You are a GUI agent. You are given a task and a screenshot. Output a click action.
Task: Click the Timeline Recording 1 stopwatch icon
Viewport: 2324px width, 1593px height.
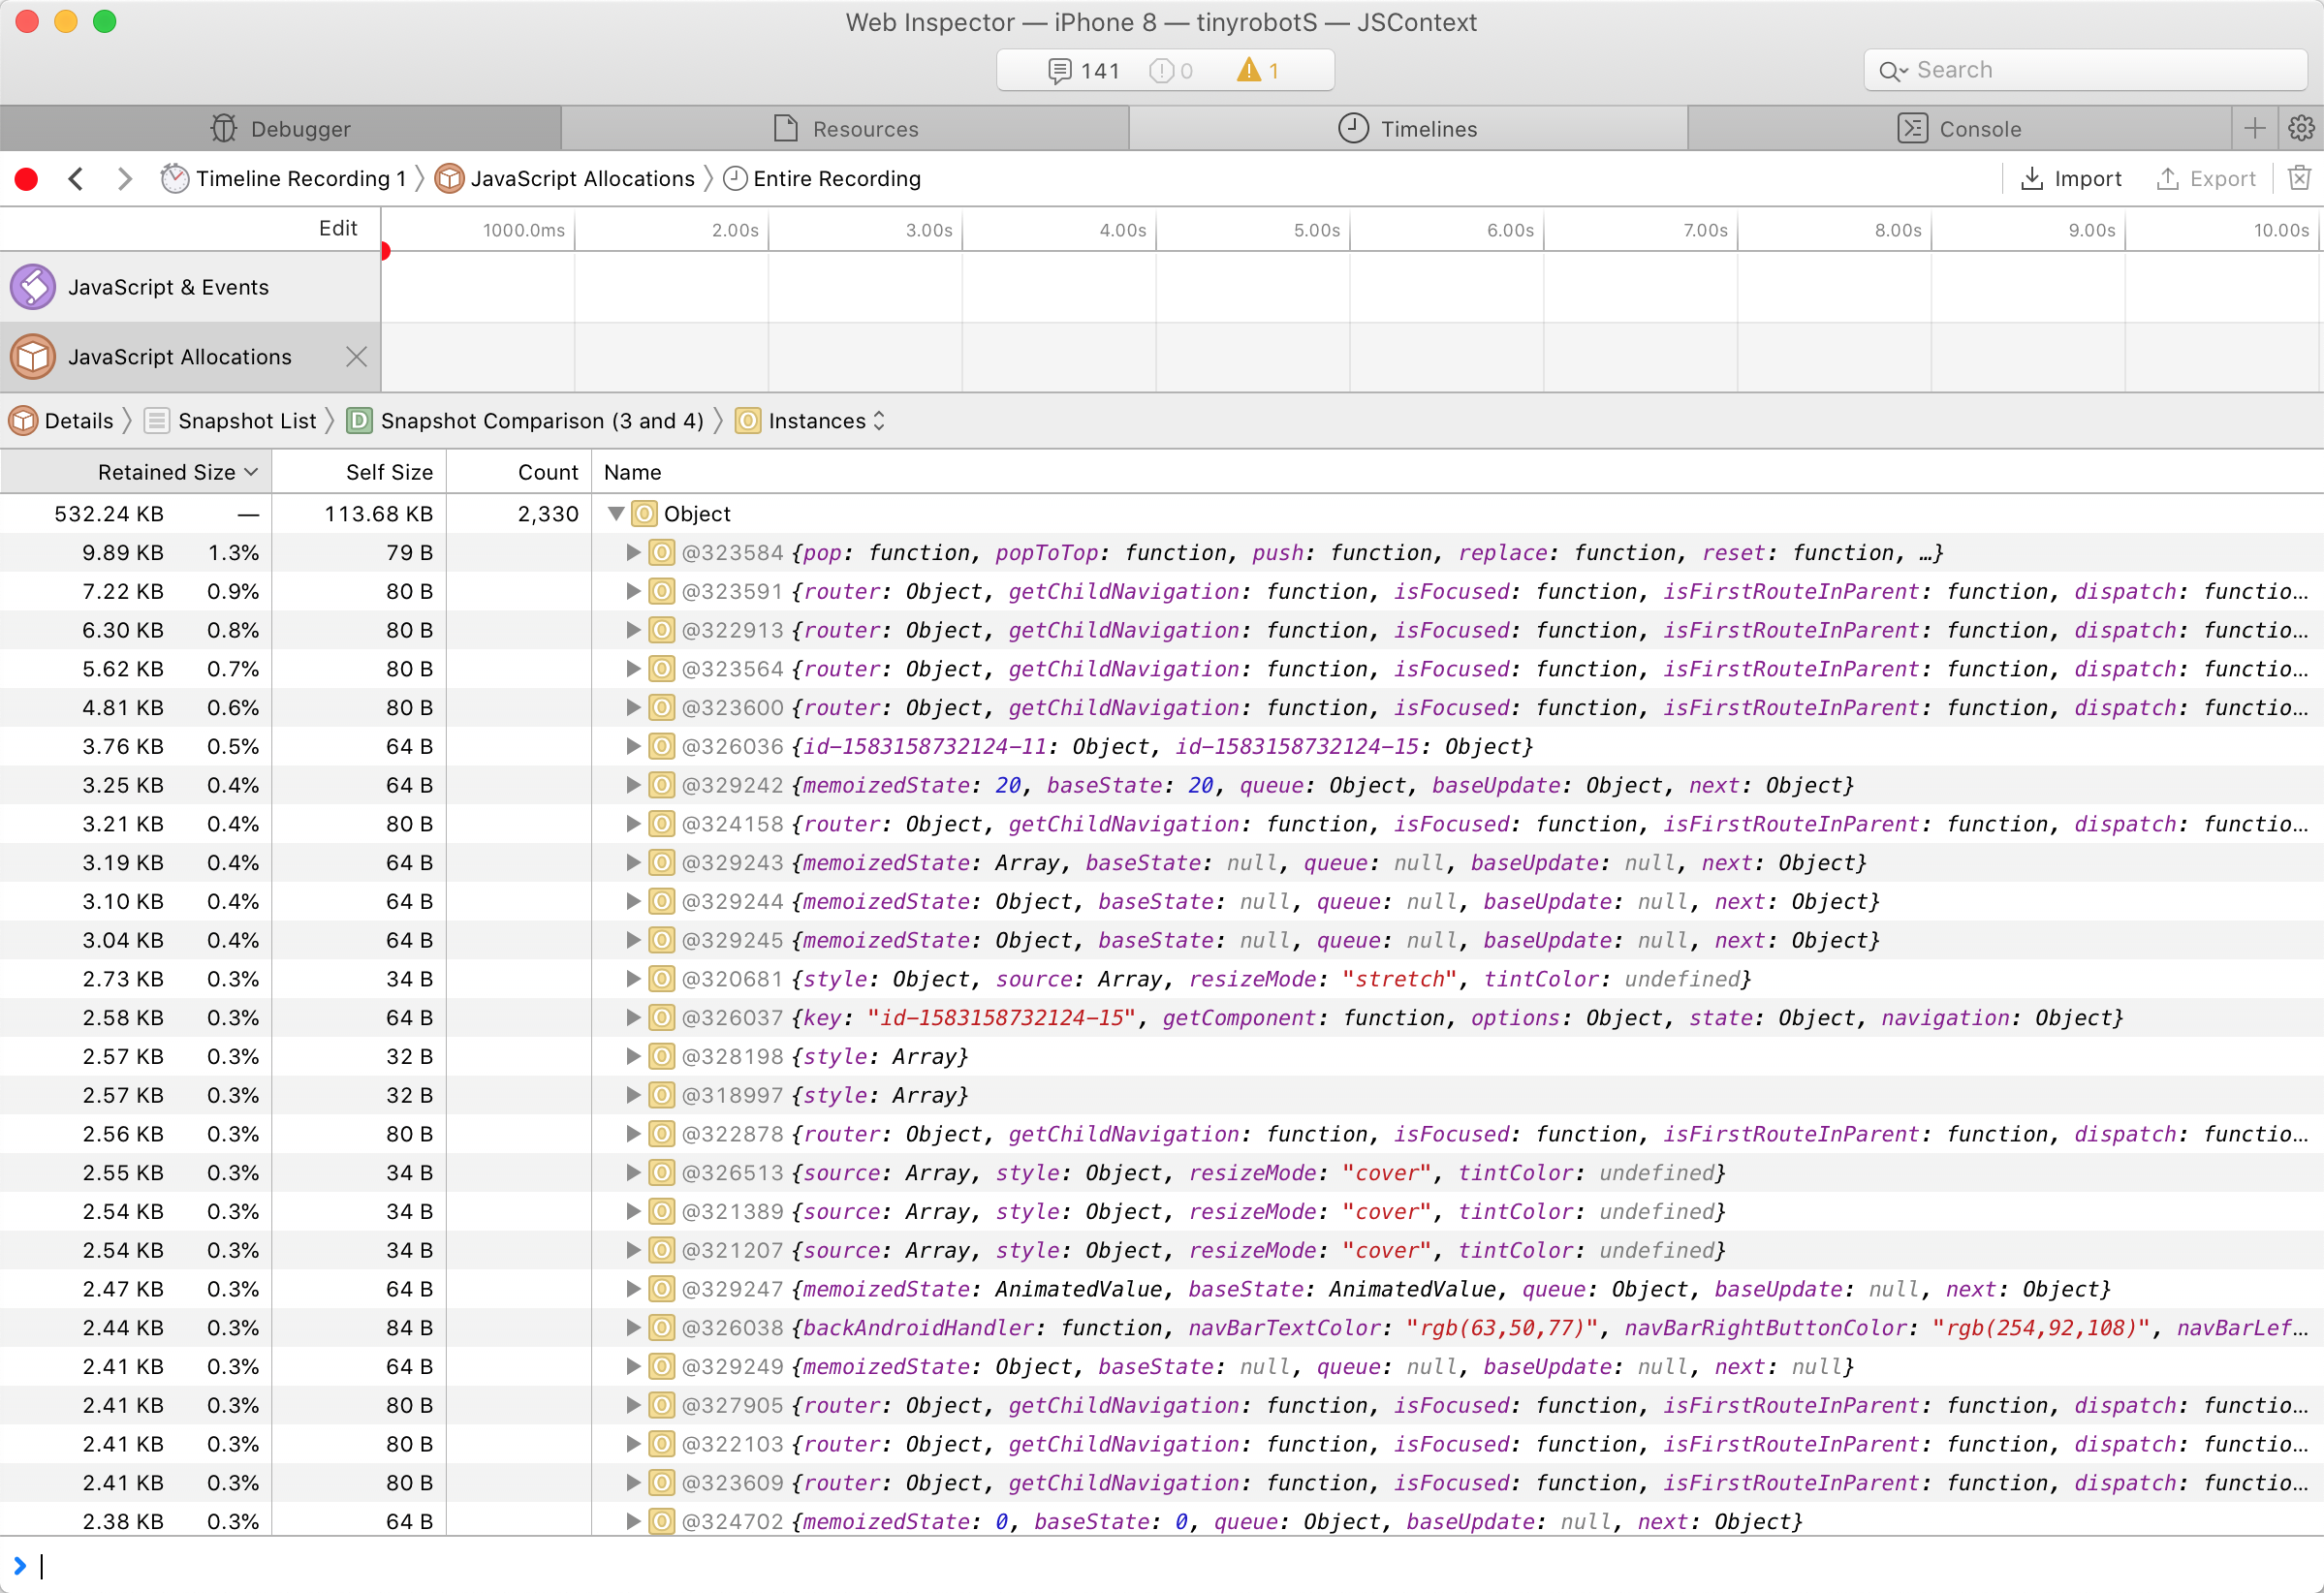point(175,179)
